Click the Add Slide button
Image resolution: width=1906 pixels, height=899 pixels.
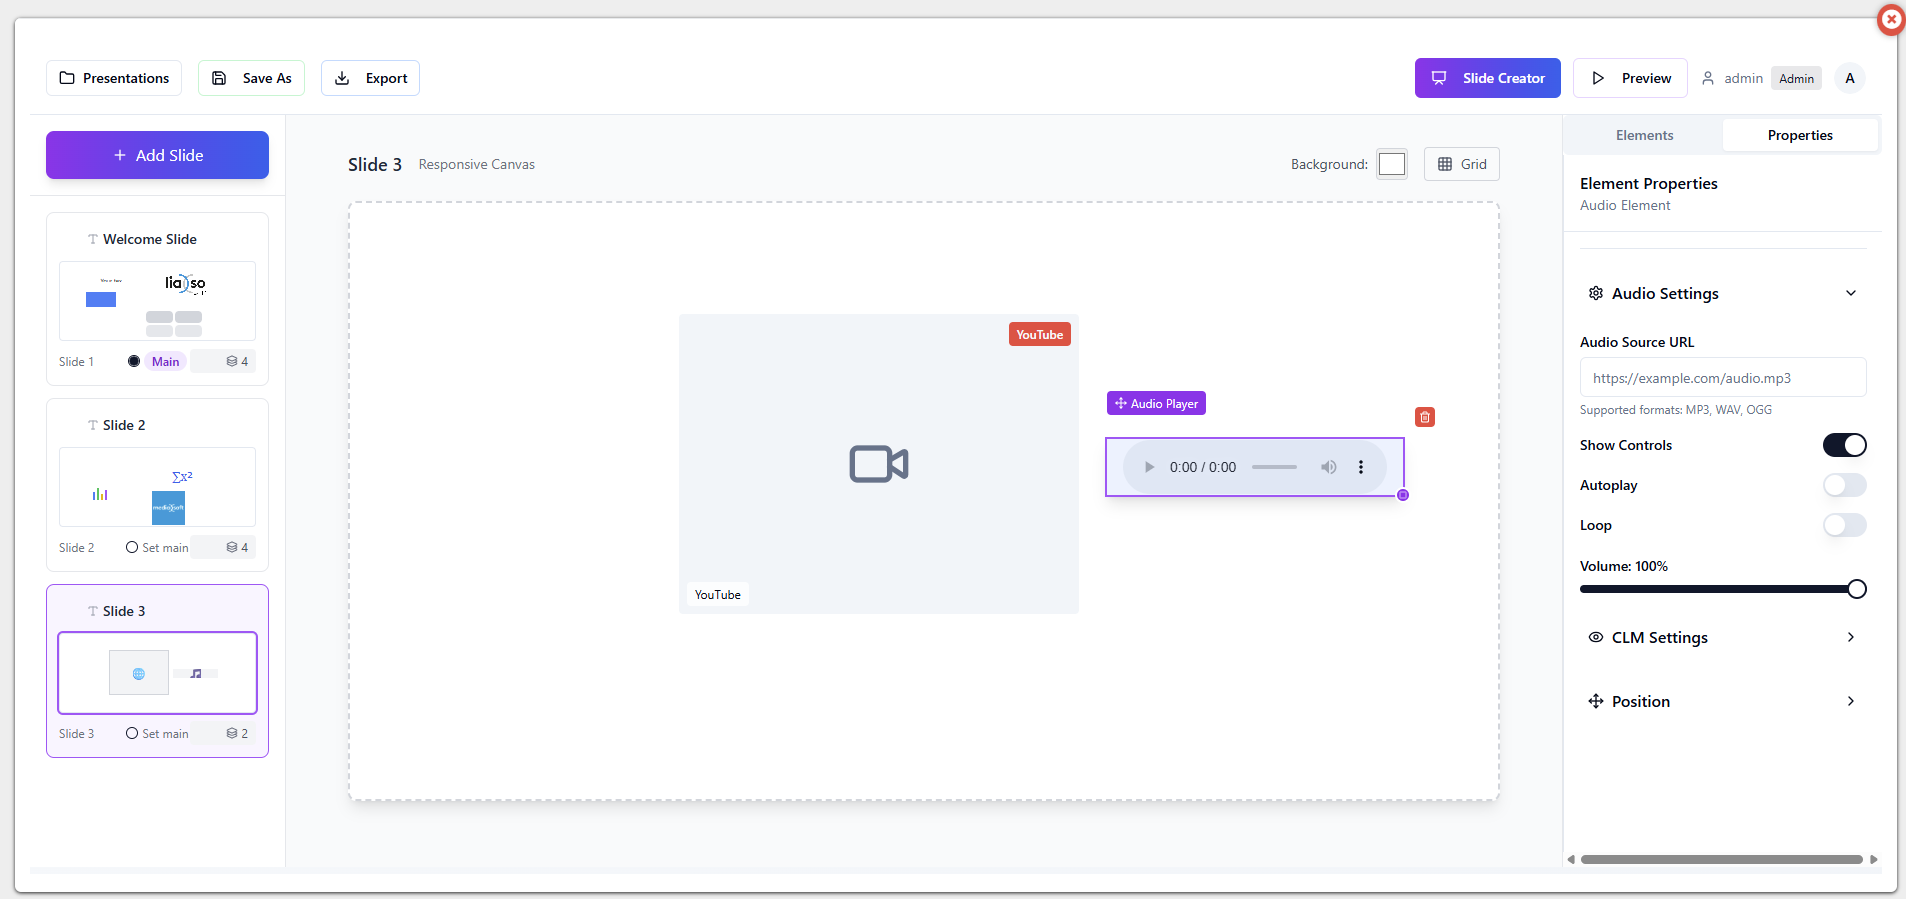[157, 155]
